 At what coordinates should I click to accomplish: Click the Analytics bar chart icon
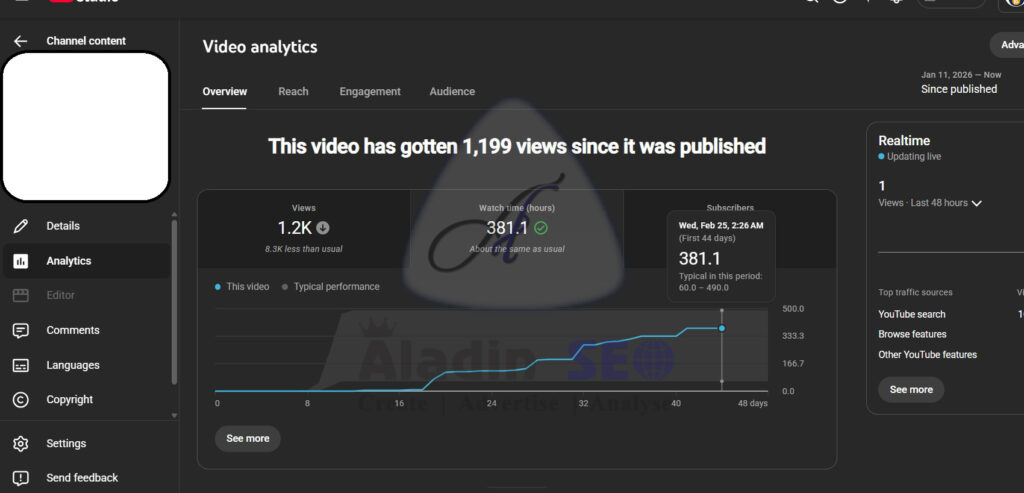coord(21,261)
